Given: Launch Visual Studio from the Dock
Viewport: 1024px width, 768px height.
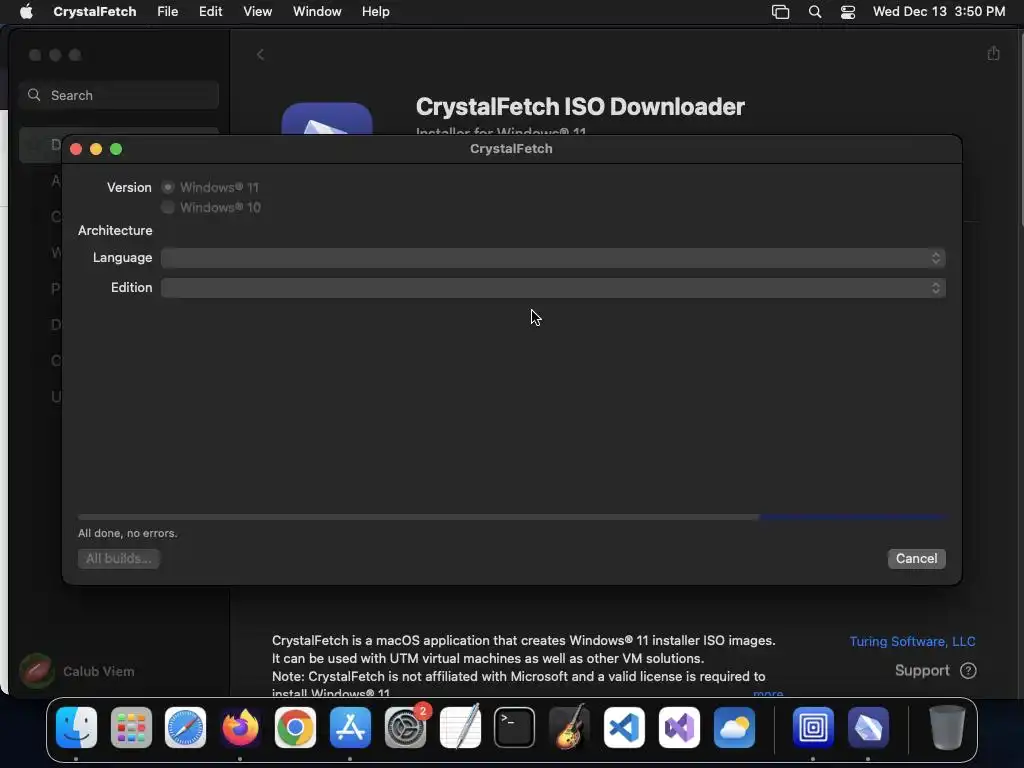Looking at the screenshot, I should tap(679, 727).
